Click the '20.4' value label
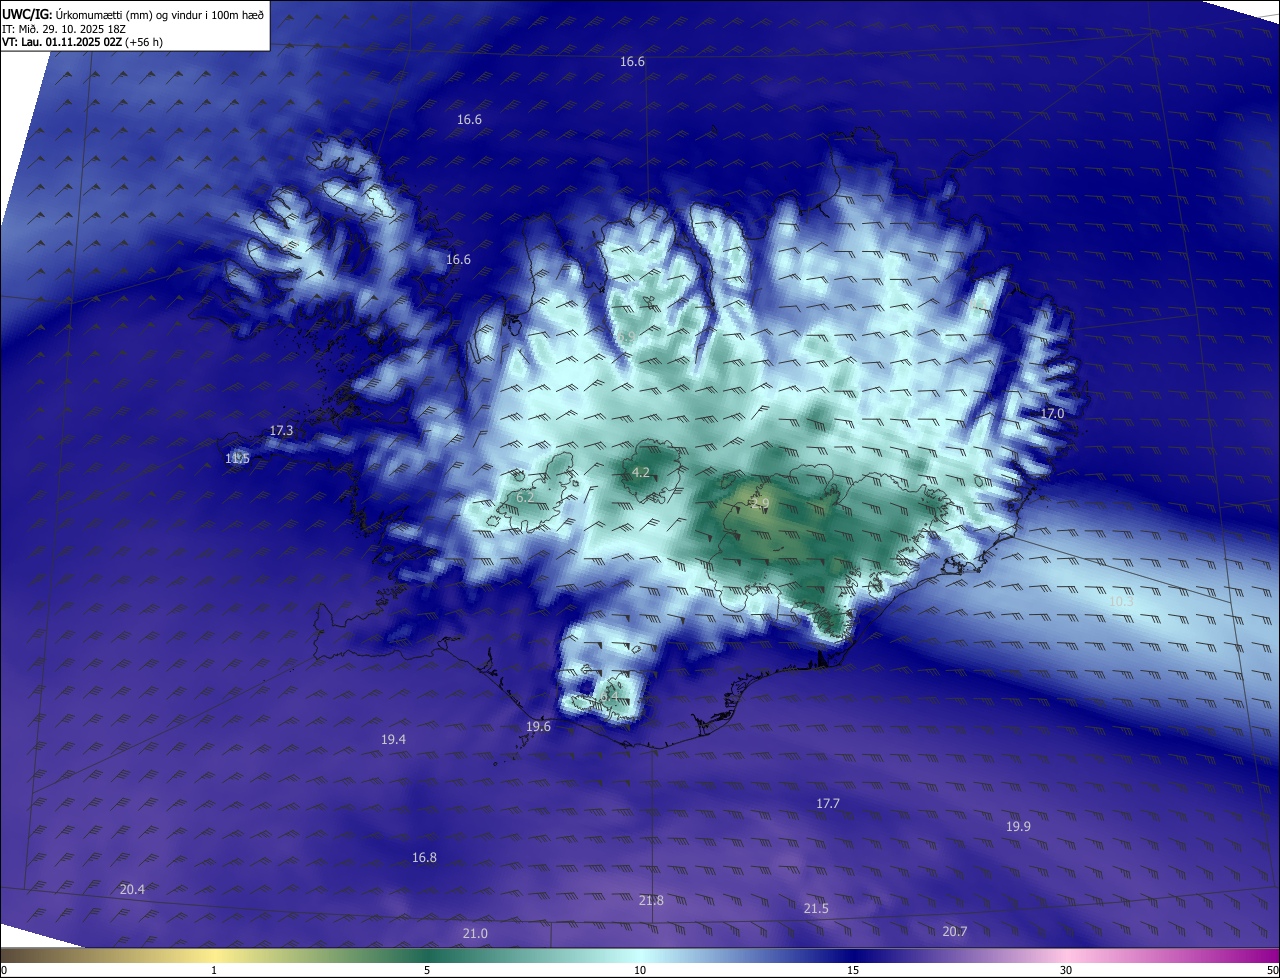 [x=132, y=890]
